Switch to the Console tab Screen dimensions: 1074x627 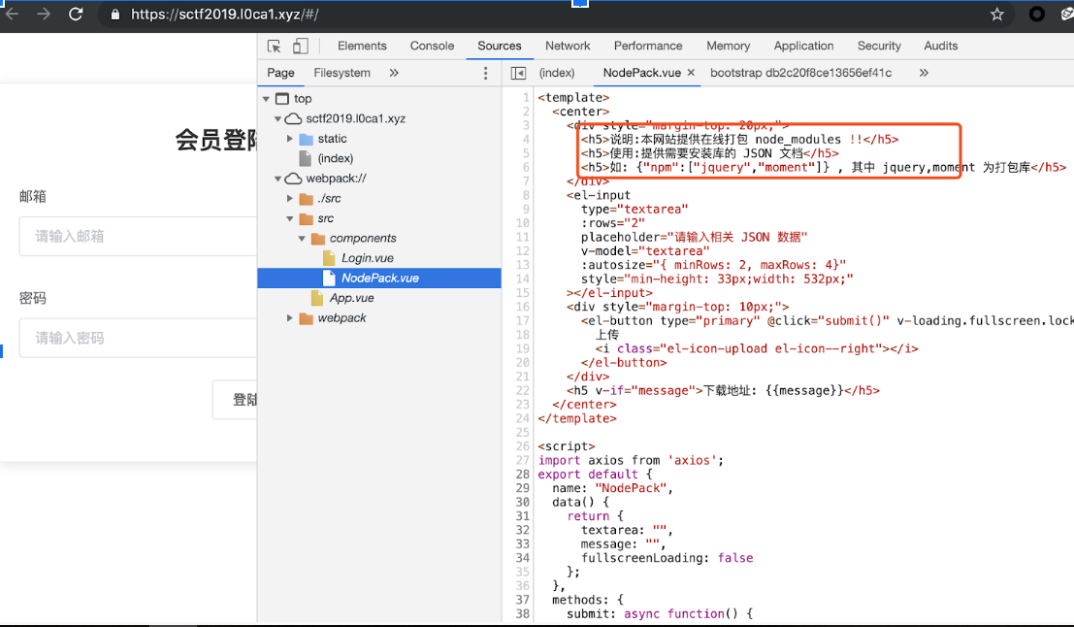tap(432, 46)
